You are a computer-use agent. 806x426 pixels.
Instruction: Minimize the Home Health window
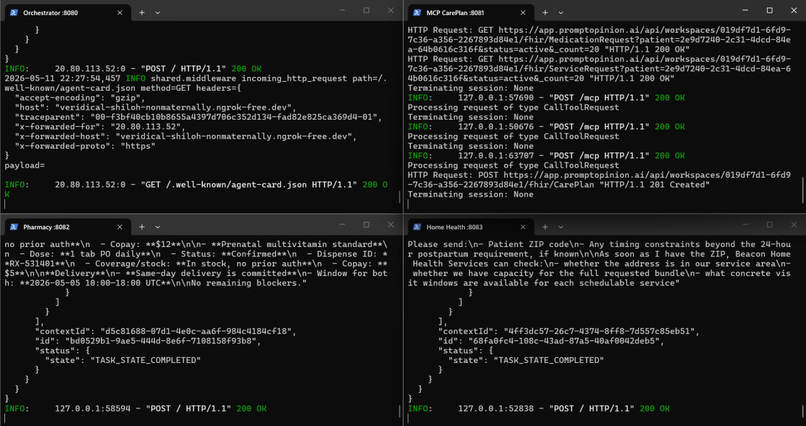(x=746, y=225)
